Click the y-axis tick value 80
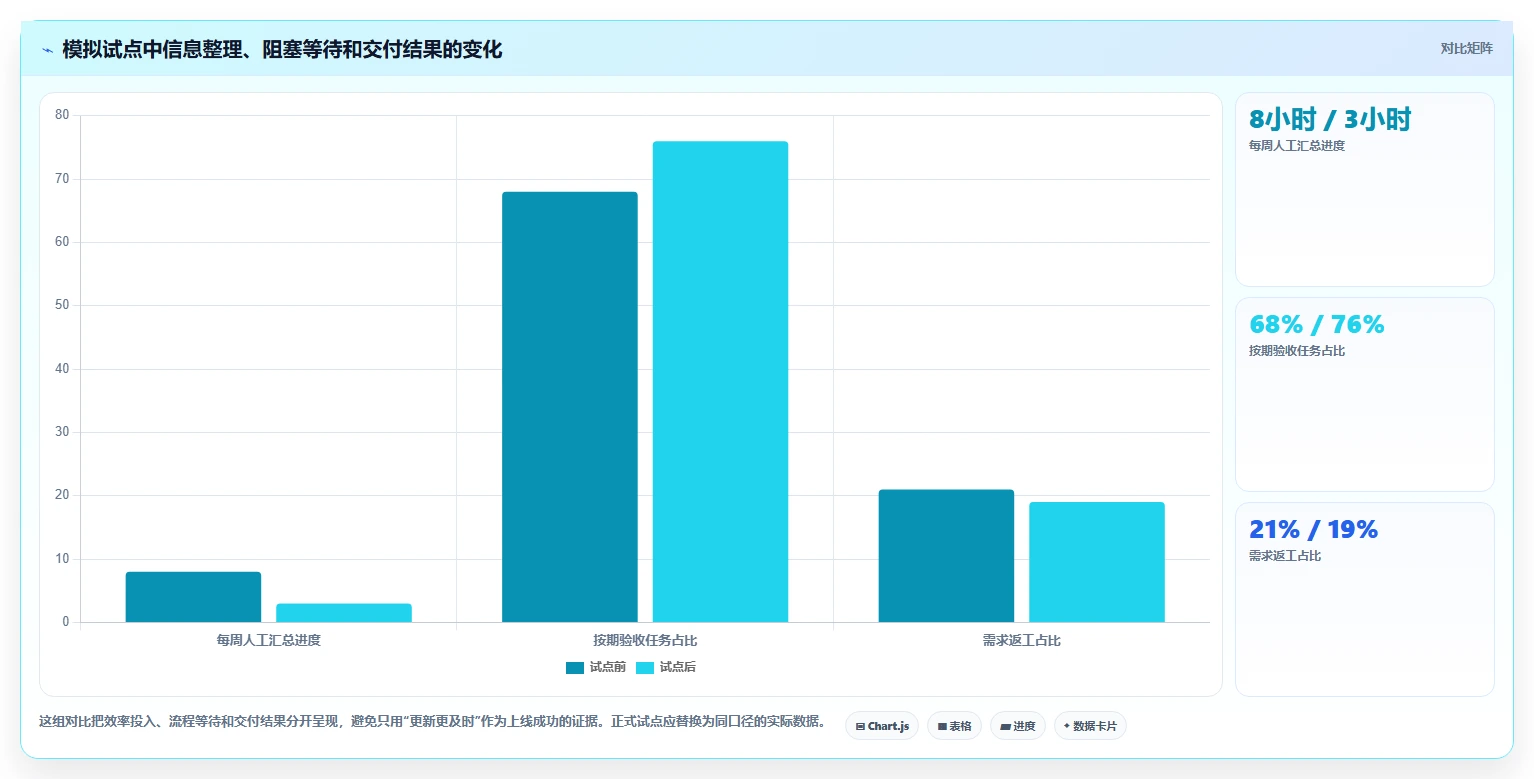This screenshot has width=1534, height=779. tap(62, 115)
